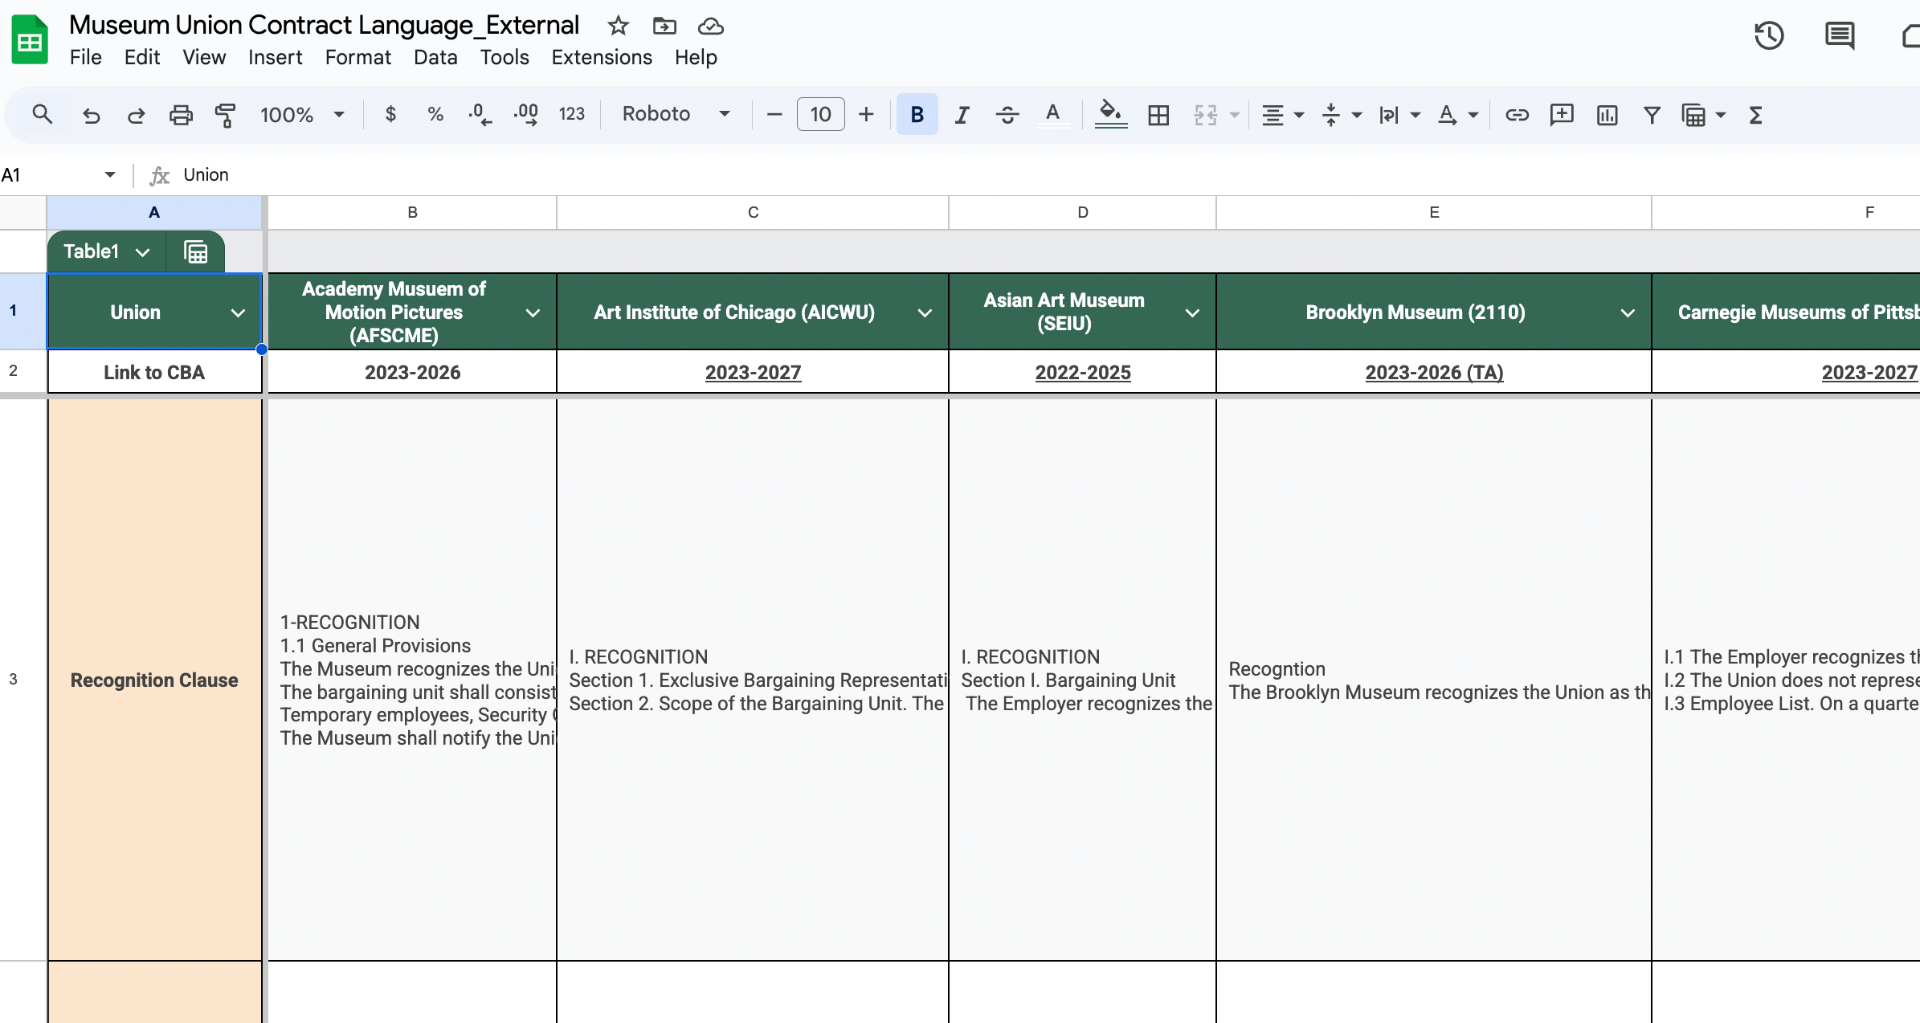The height and width of the screenshot is (1023, 1920).
Task: Open the Tools menu
Action: tap(504, 57)
